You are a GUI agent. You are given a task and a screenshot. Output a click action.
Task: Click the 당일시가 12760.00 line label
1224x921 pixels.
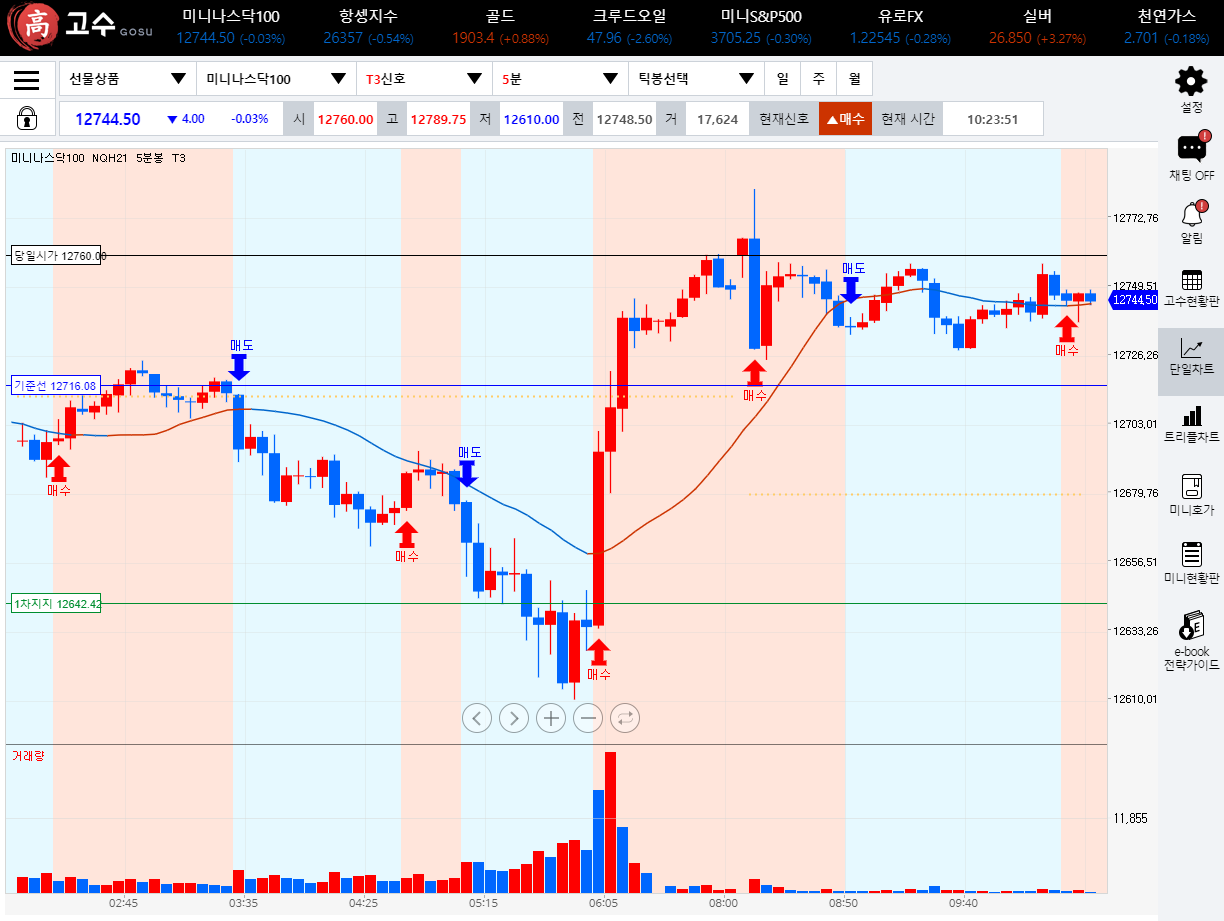[x=57, y=256]
